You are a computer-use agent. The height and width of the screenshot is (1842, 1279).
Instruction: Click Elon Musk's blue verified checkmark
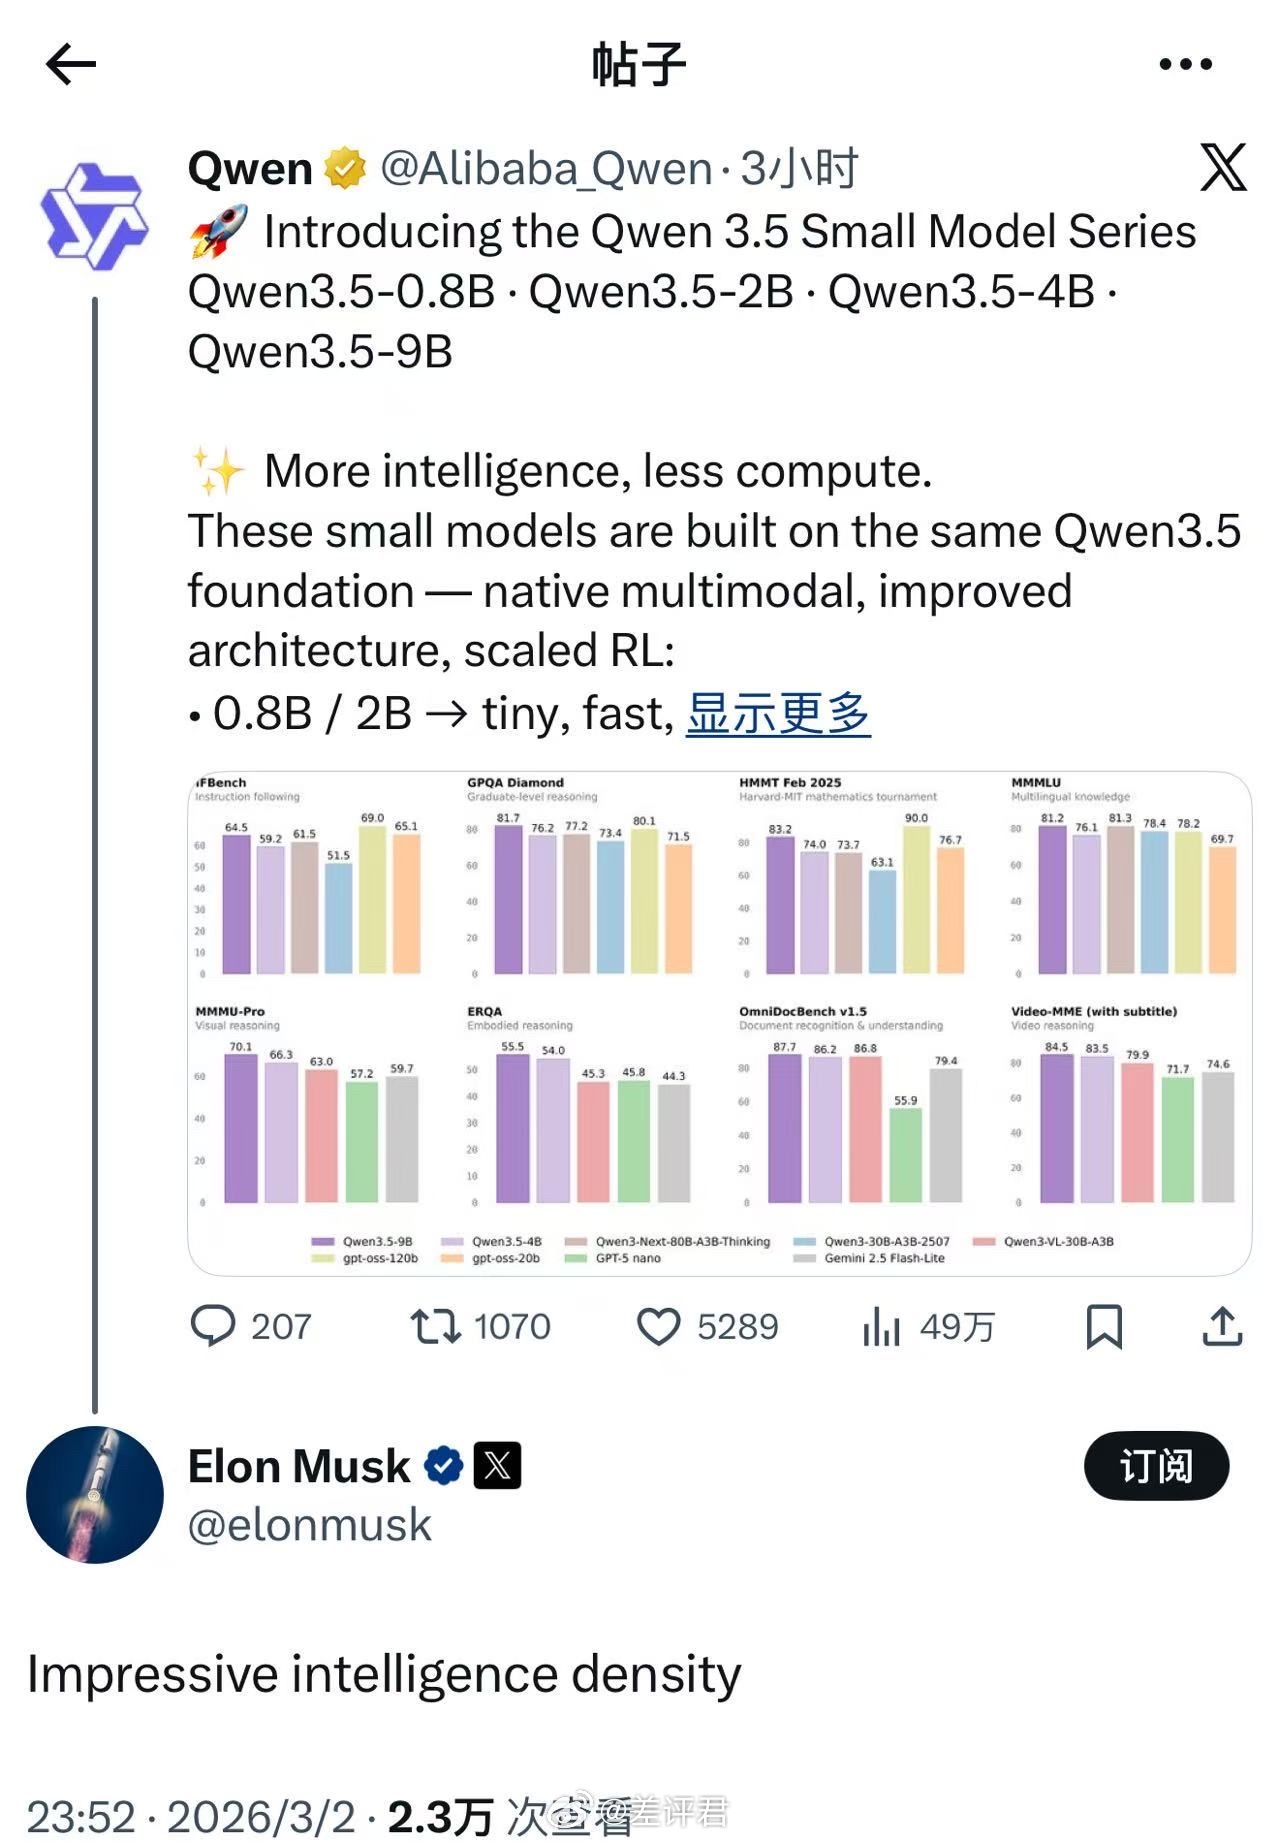pyautogui.click(x=441, y=1466)
